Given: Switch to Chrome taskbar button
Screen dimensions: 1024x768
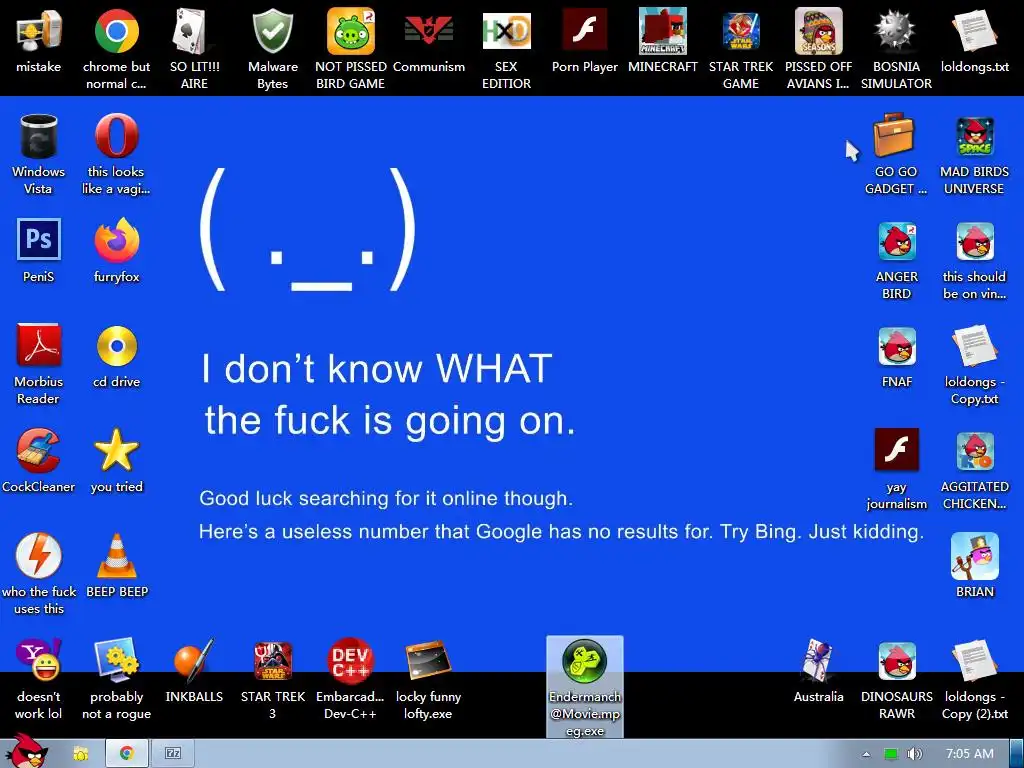Looking at the screenshot, I should 127,754.
